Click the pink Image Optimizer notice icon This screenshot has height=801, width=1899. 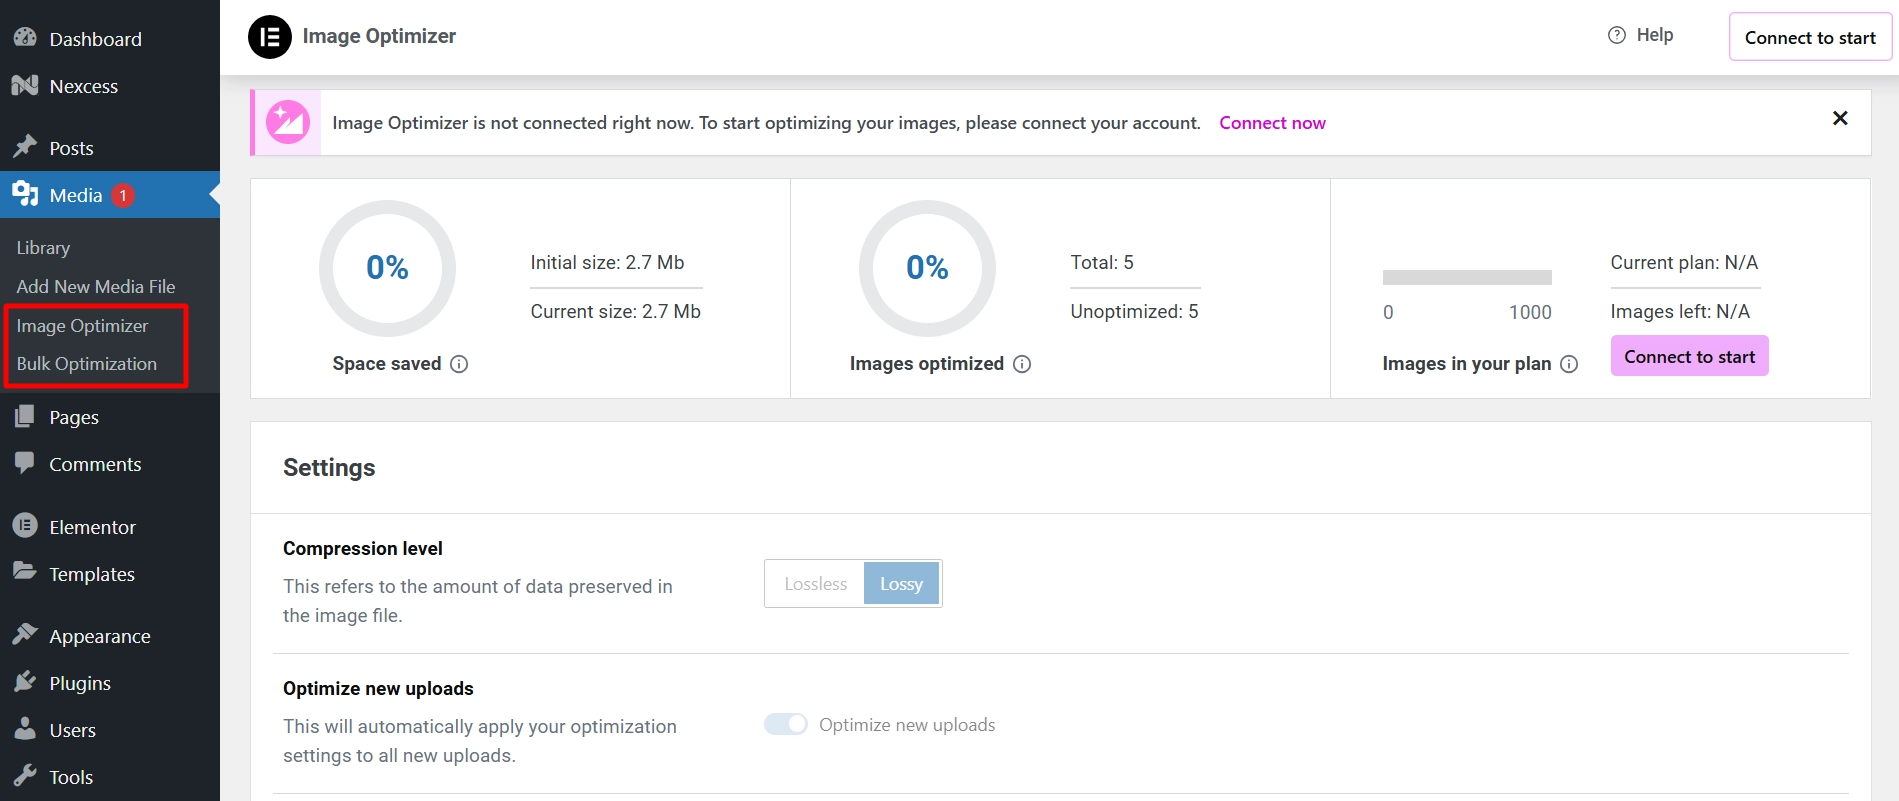click(288, 123)
